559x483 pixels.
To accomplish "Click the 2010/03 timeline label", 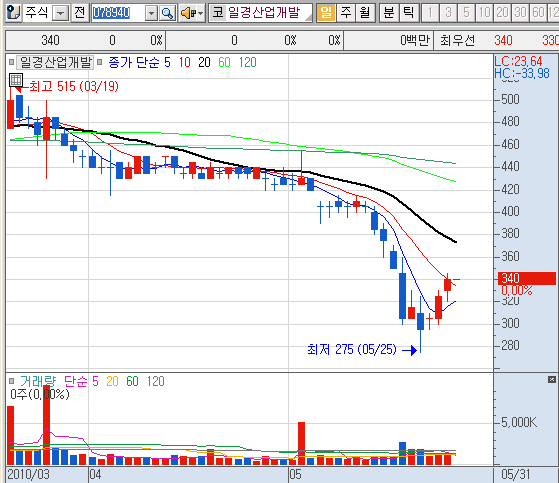I will (x=29, y=475).
